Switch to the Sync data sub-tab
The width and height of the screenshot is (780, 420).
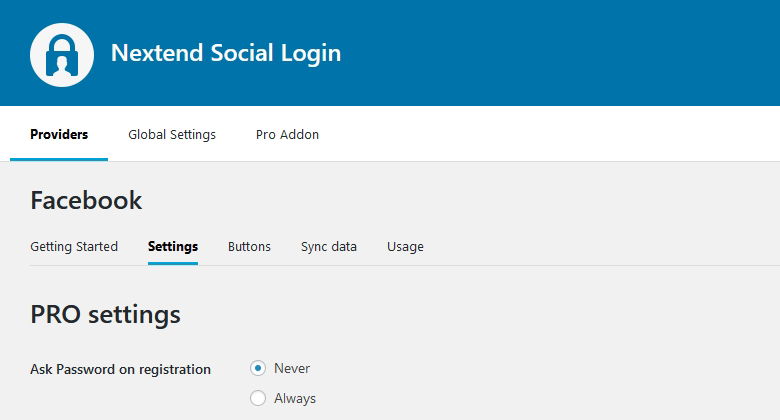pos(329,246)
